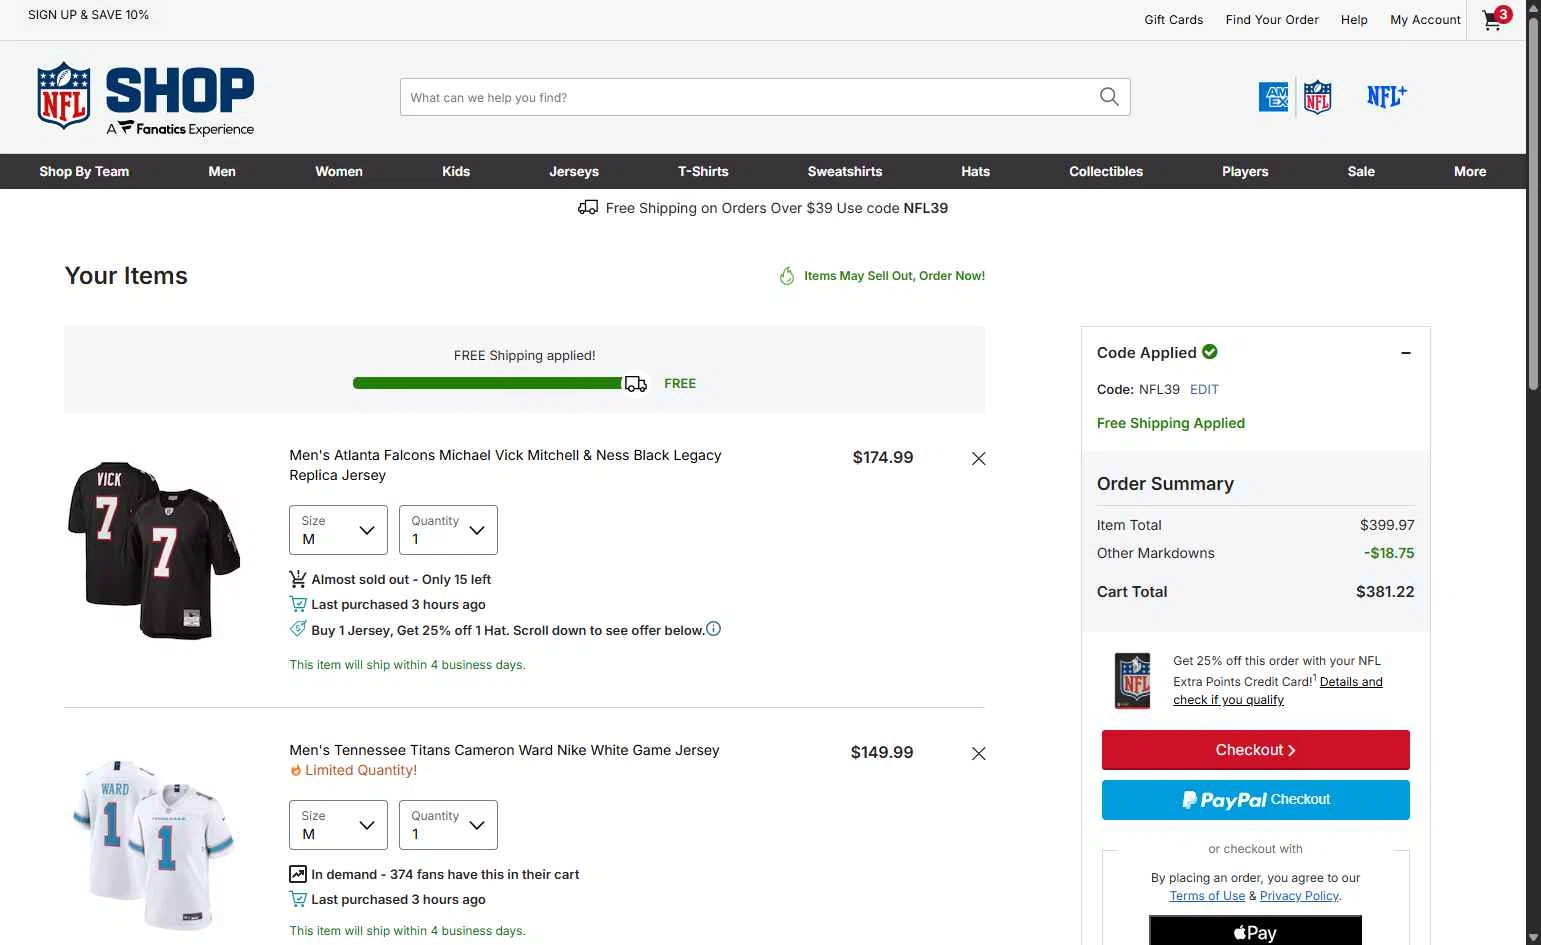Open the Michael Vick jersey thumbnail
The width and height of the screenshot is (1541, 945).
154,550
